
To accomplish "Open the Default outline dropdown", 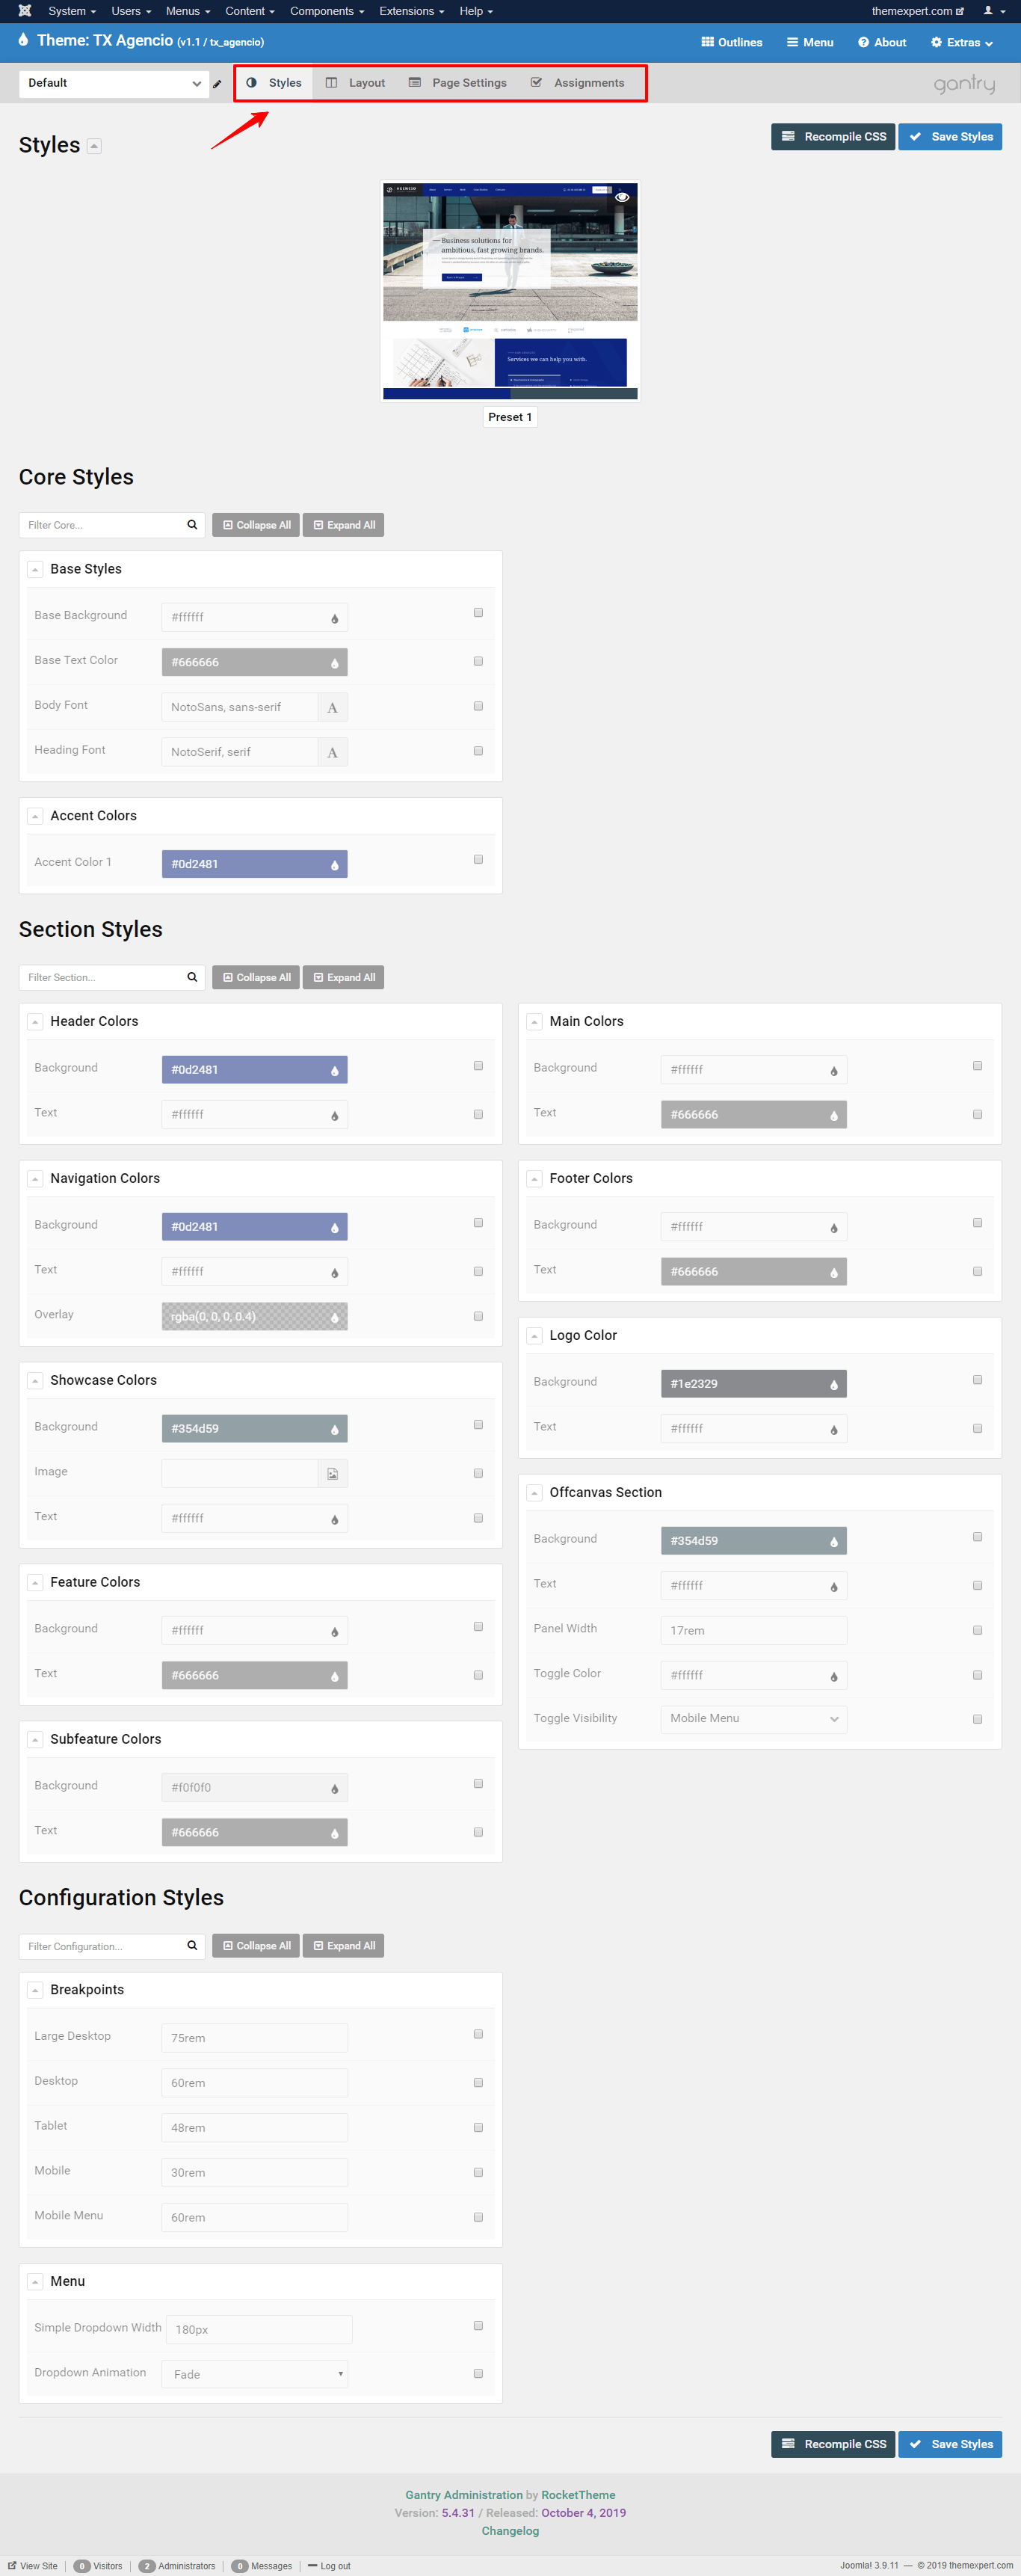I will point(114,84).
